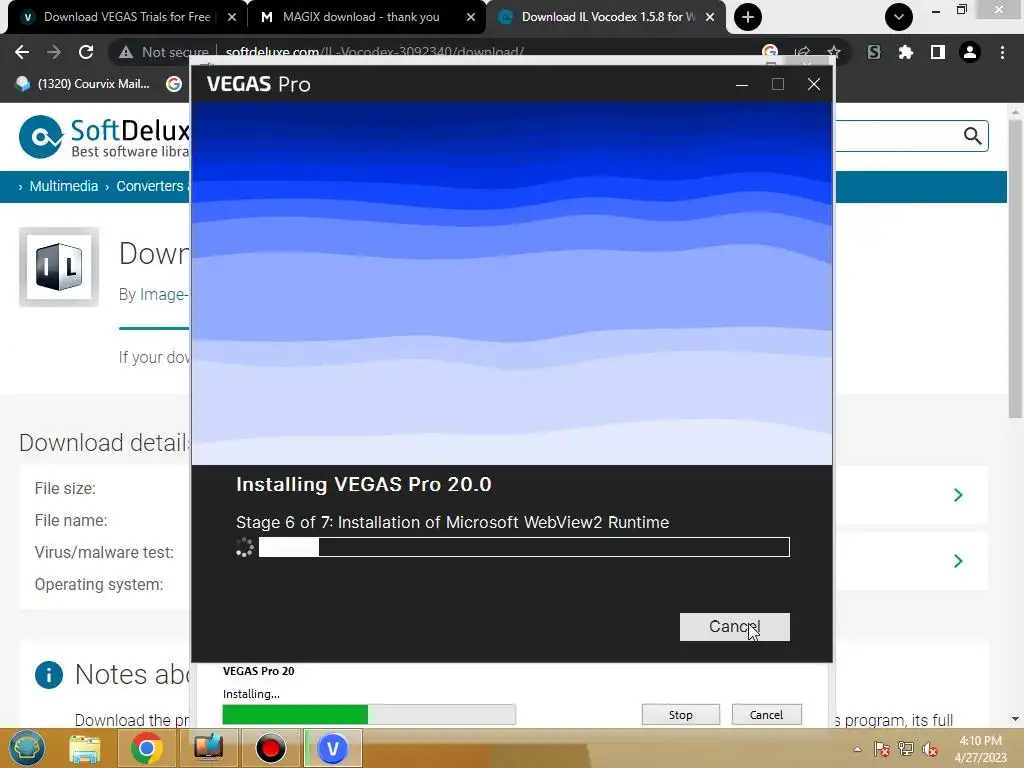
Task: Click the Google icon in address bar
Action: coord(770,52)
